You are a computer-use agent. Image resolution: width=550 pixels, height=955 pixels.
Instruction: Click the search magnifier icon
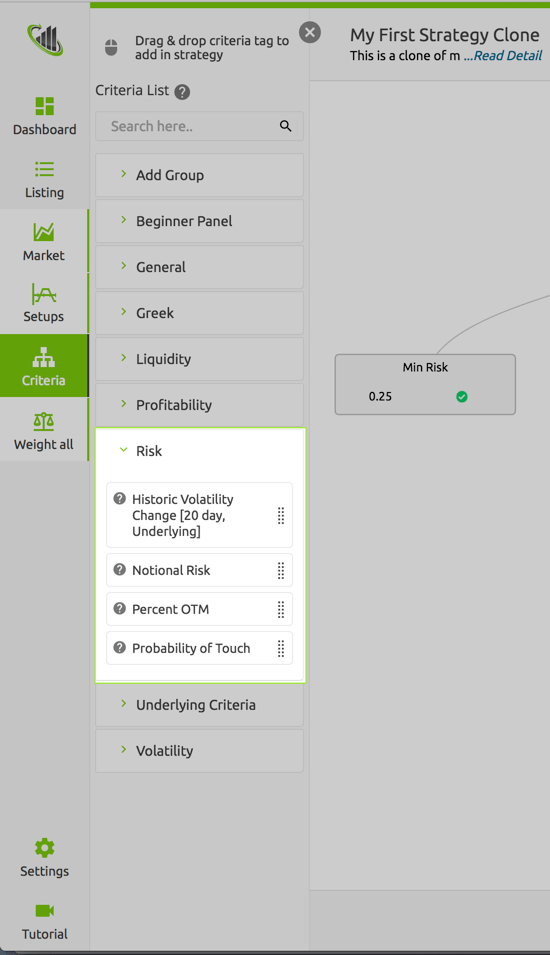286,126
